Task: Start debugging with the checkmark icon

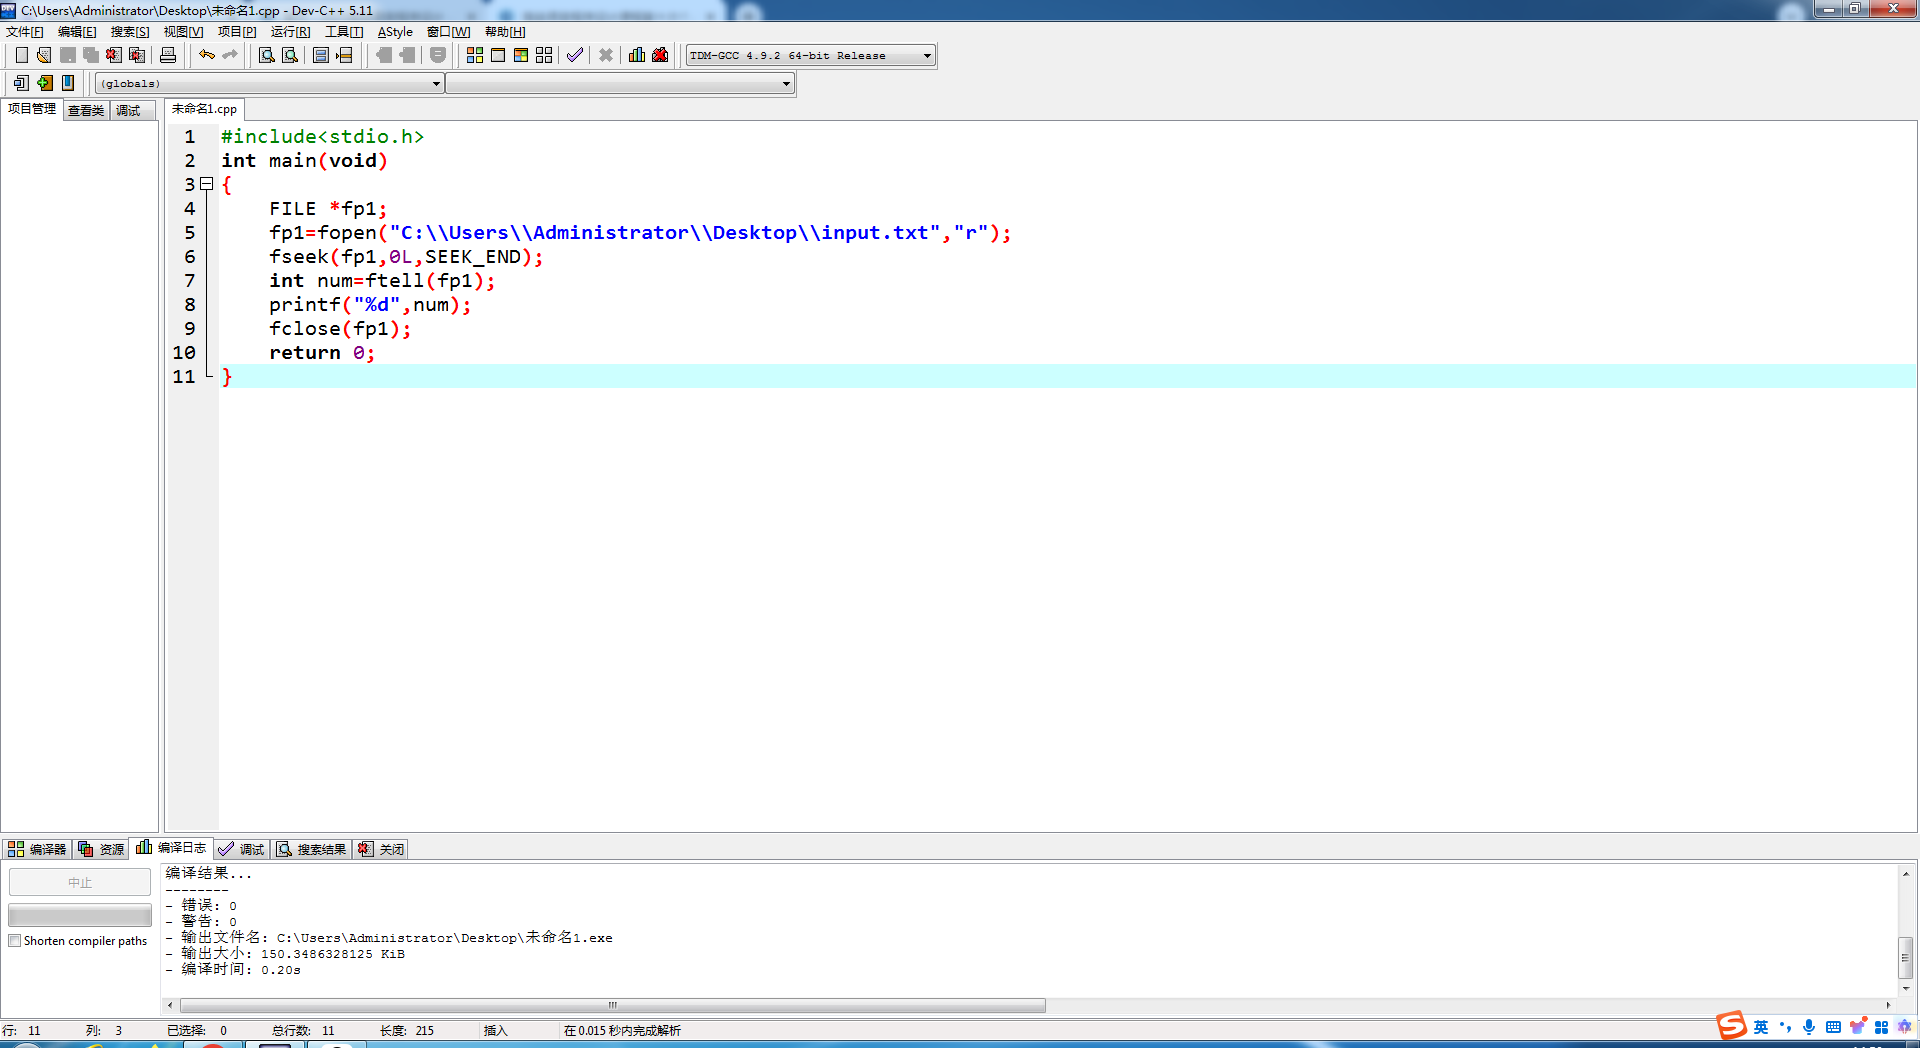Action: [x=575, y=55]
